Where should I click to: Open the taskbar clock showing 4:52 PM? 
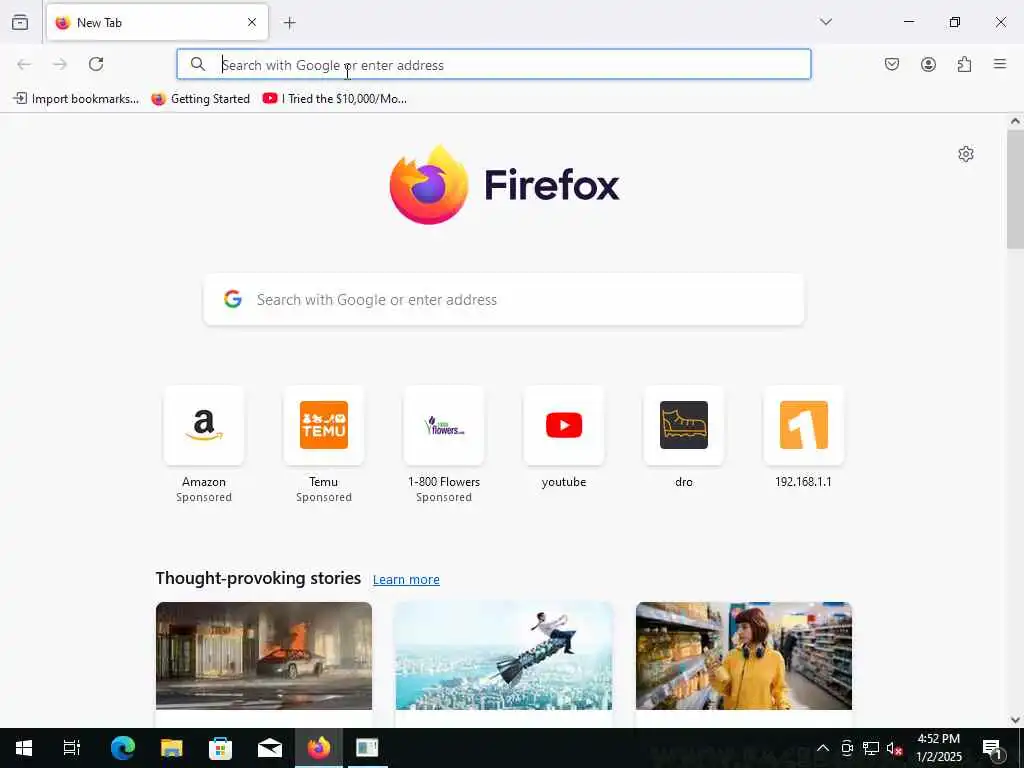[x=938, y=748]
